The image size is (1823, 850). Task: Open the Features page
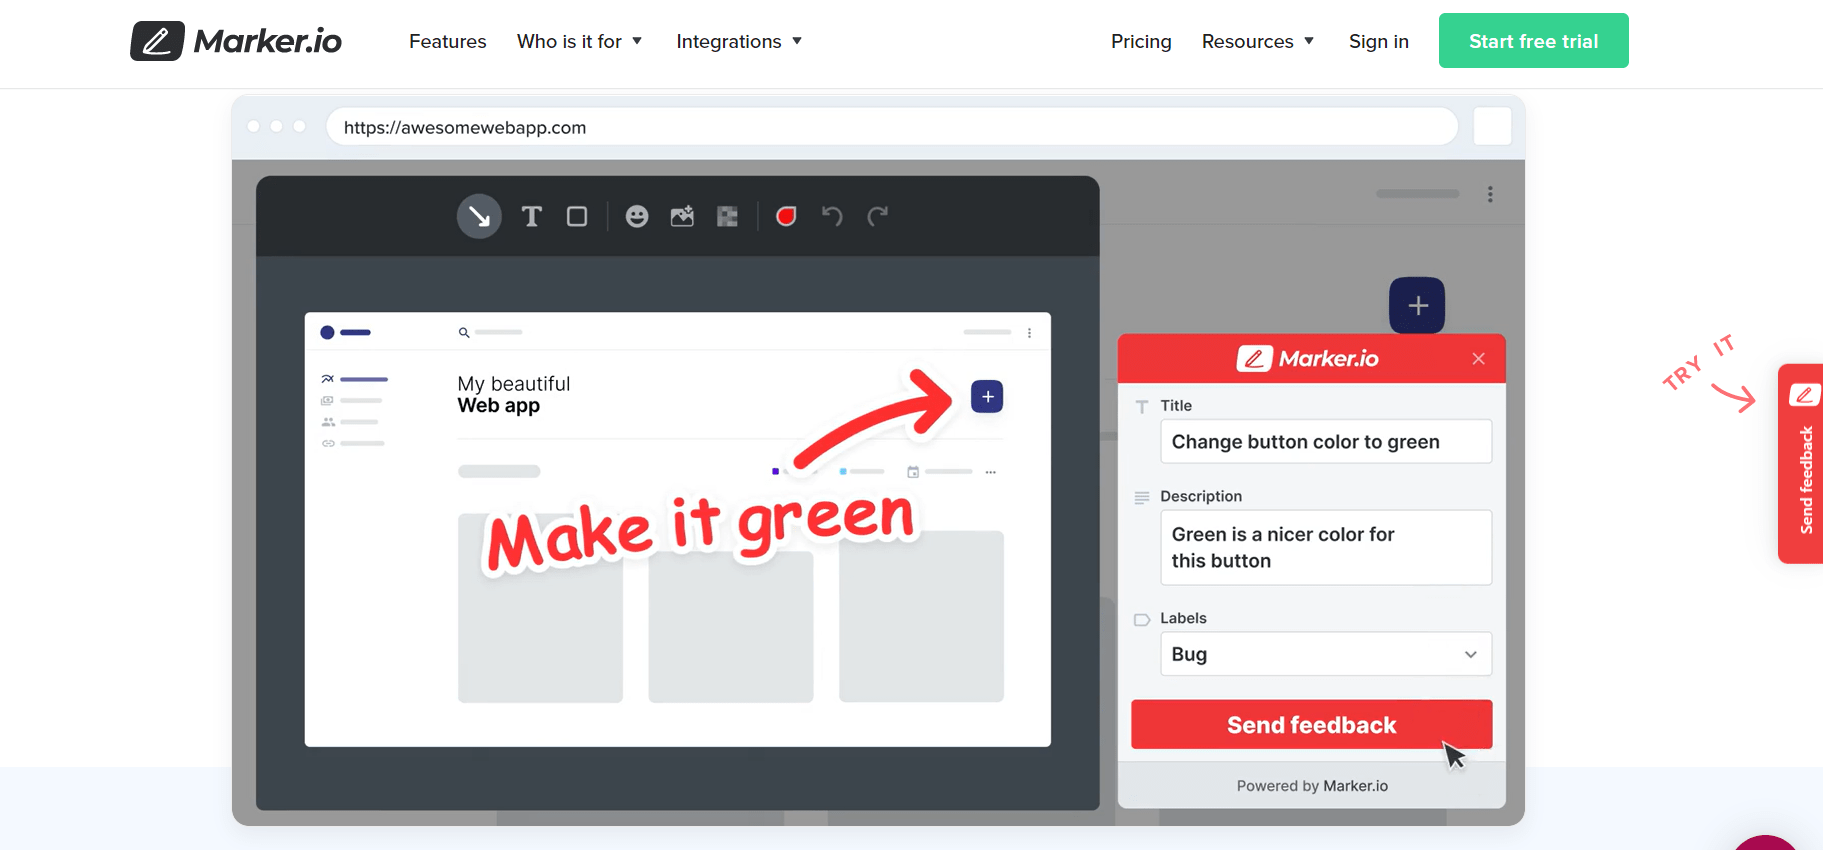[447, 41]
